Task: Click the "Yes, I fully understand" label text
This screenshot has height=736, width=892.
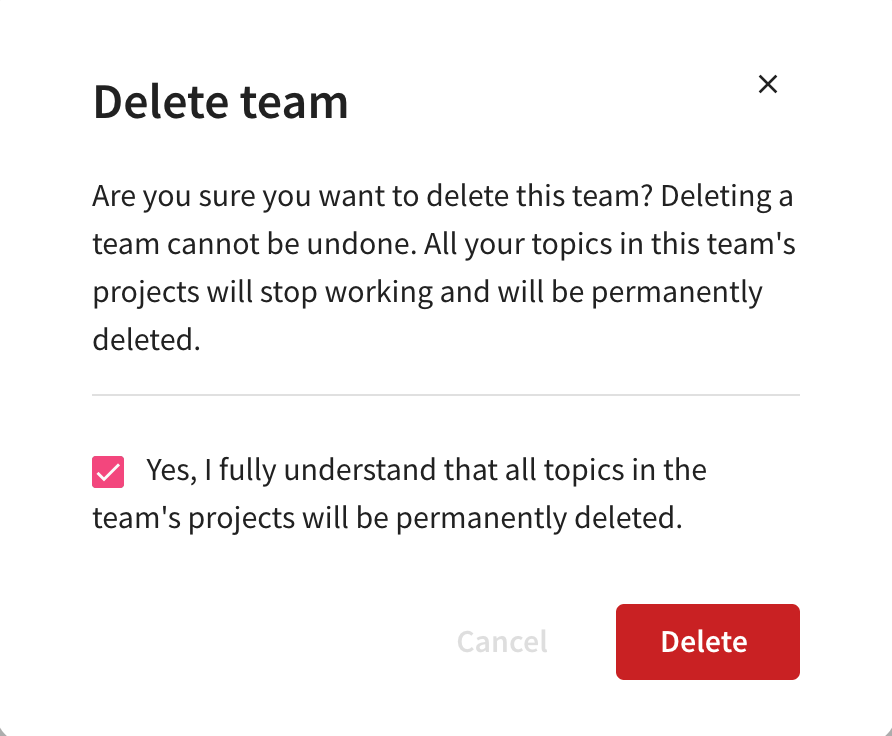Action: (426, 470)
